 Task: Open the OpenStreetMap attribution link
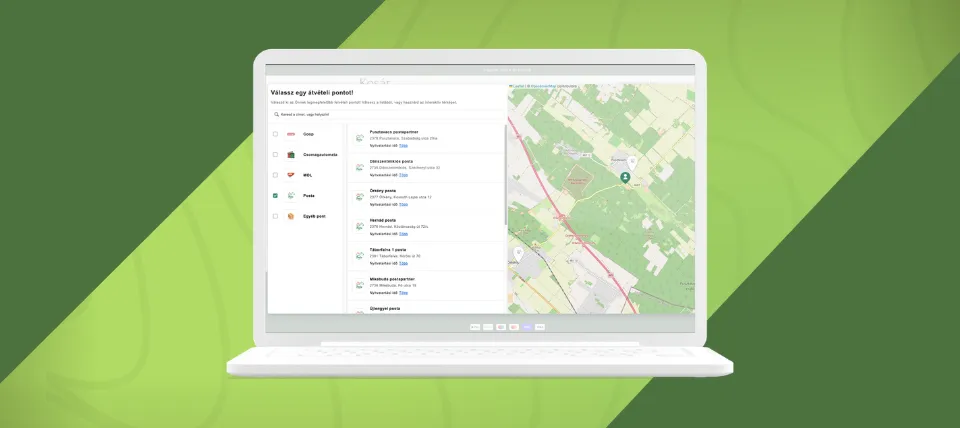pyautogui.click(x=542, y=86)
